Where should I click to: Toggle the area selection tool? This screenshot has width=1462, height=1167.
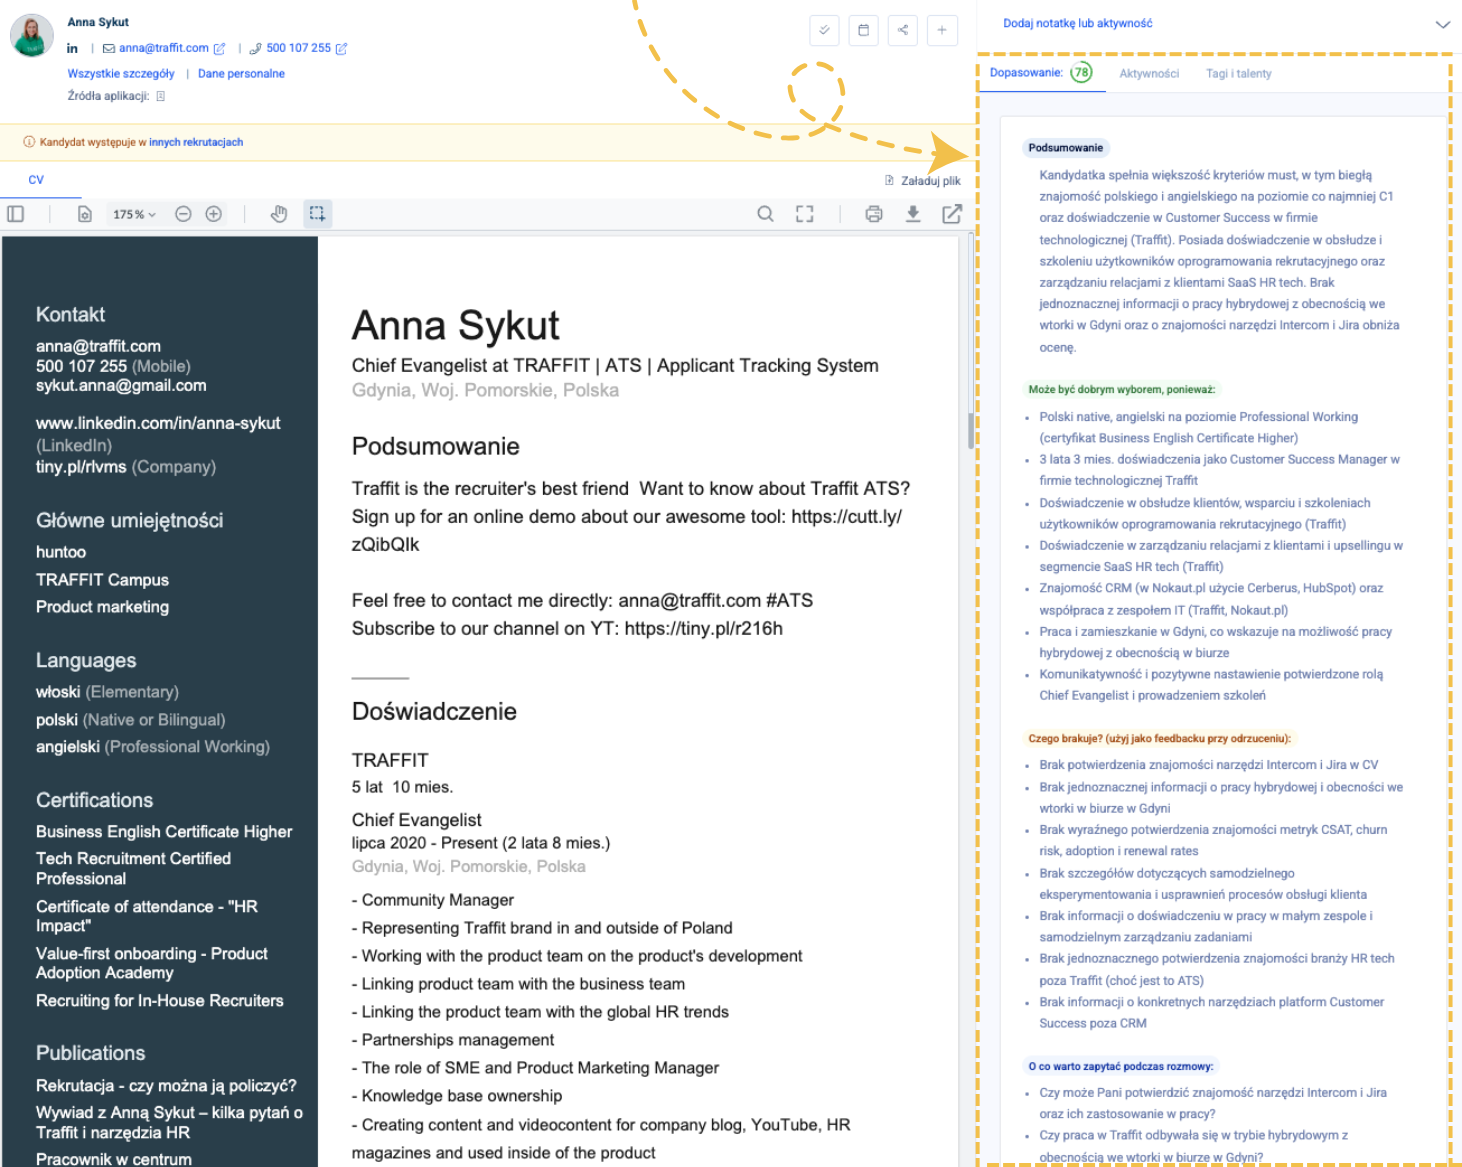pyautogui.click(x=317, y=214)
